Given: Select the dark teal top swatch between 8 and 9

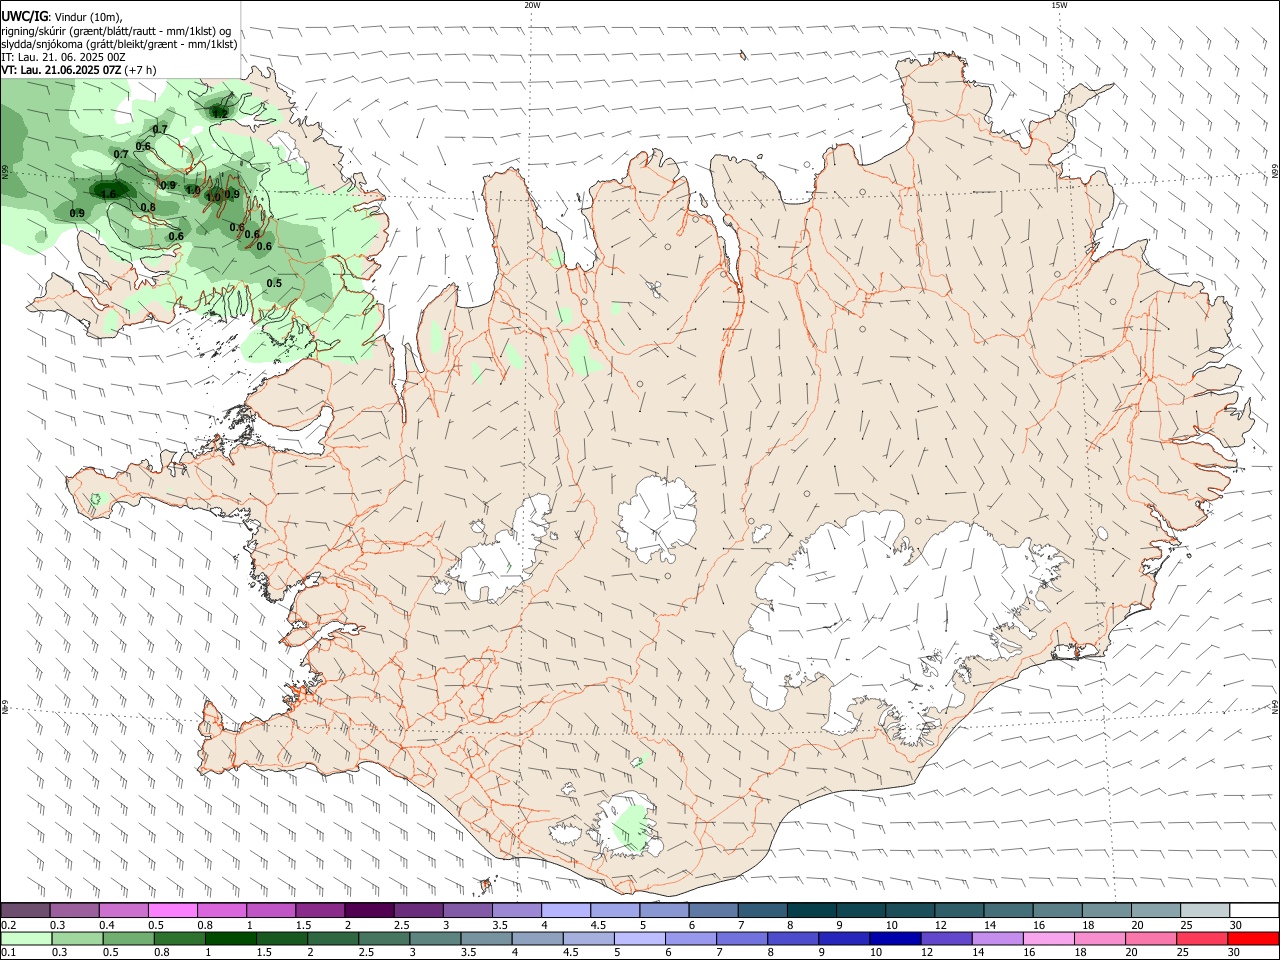Looking at the screenshot, I should pos(810,910).
